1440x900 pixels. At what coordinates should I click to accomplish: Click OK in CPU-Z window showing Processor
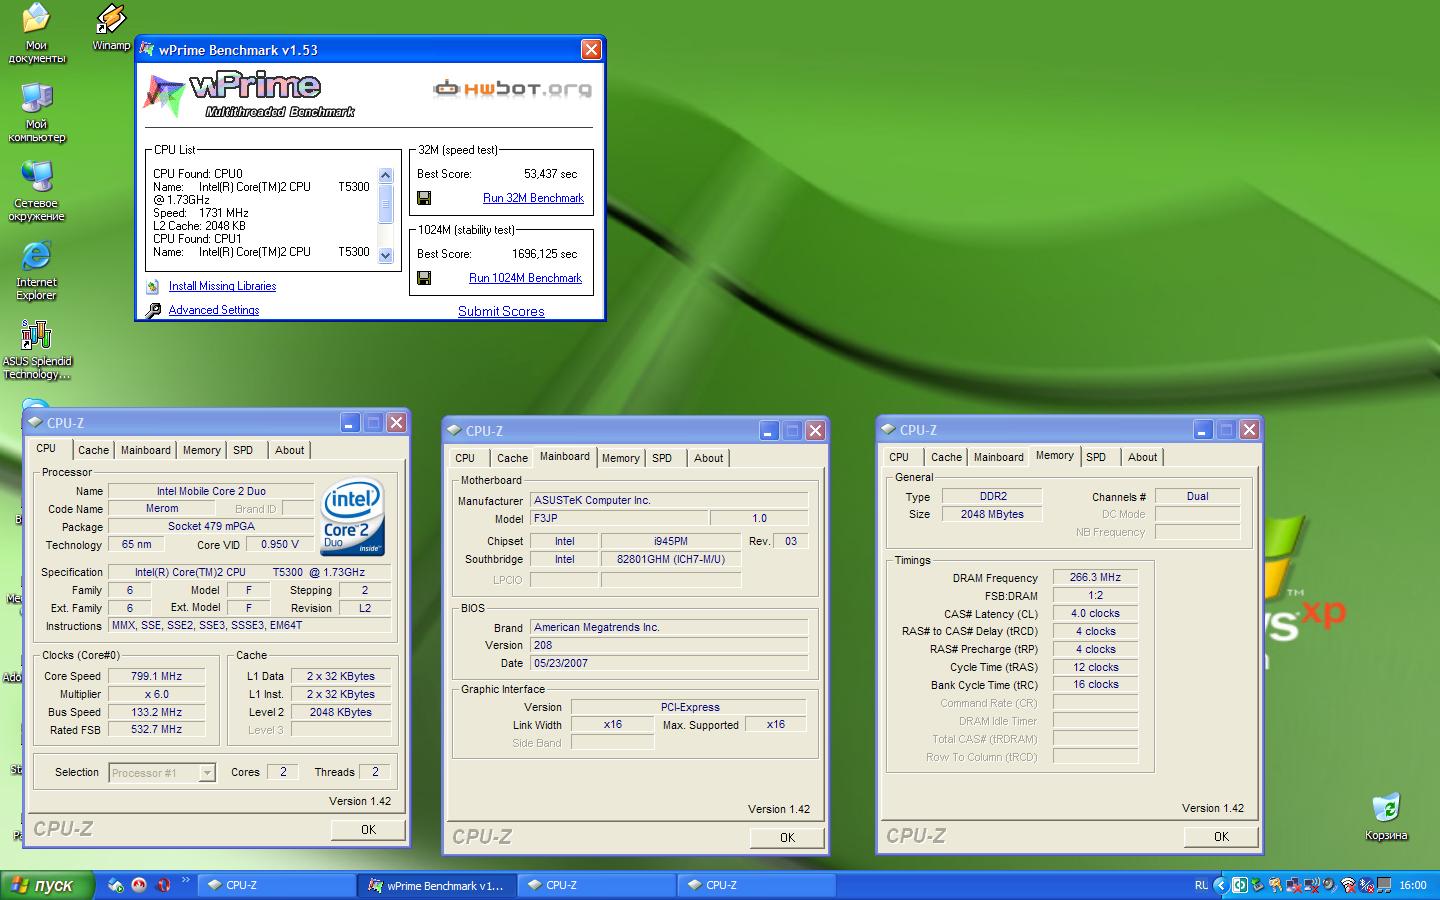pos(368,829)
